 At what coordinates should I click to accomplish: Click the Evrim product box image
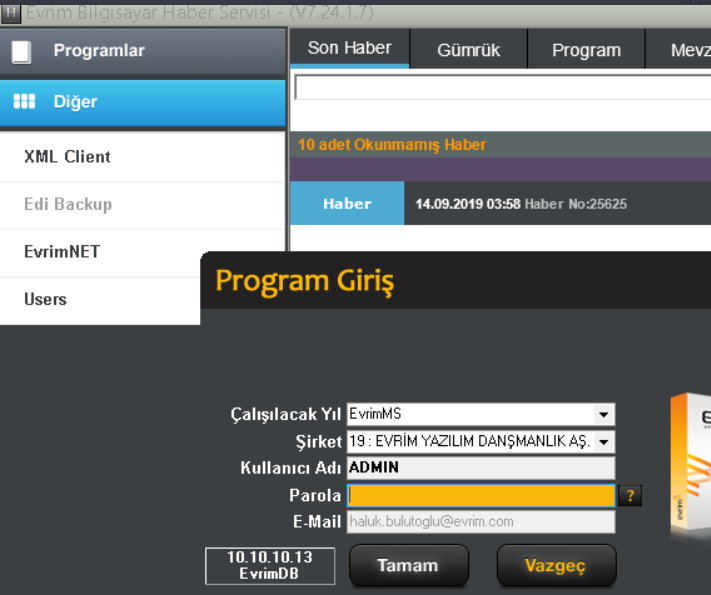(691, 465)
